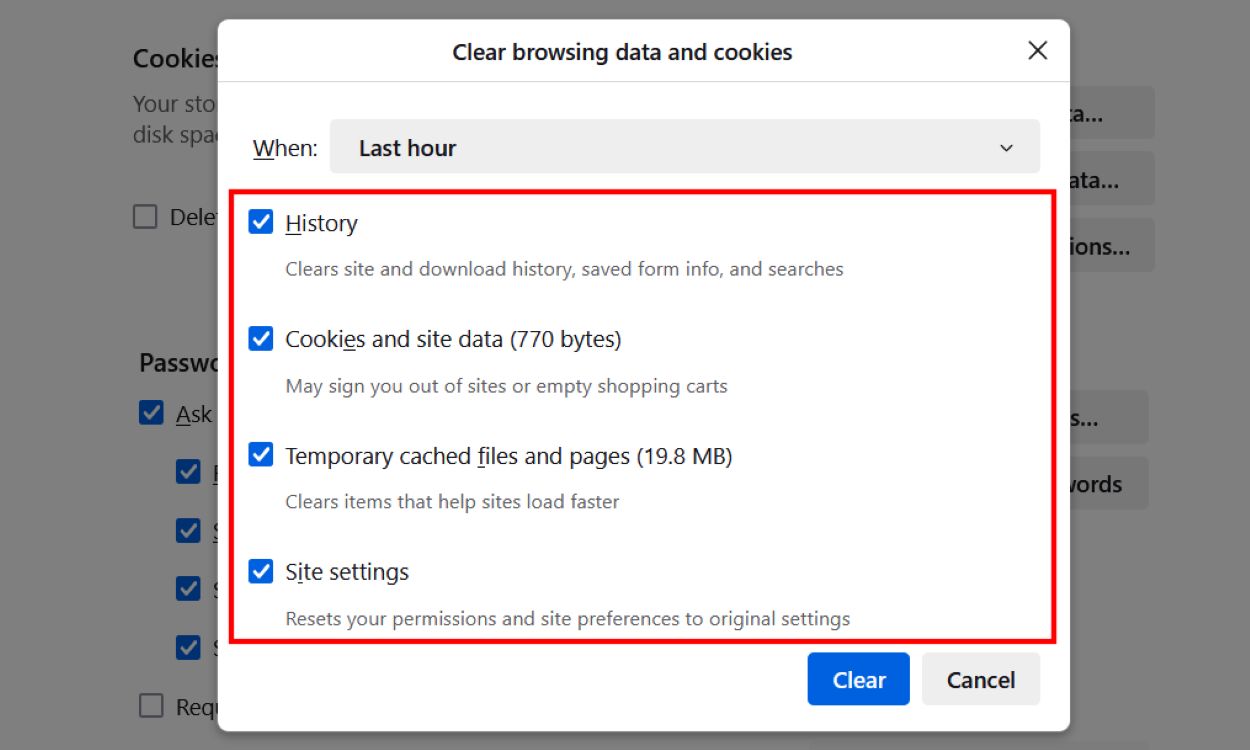Click the Cancel button

(x=980, y=679)
